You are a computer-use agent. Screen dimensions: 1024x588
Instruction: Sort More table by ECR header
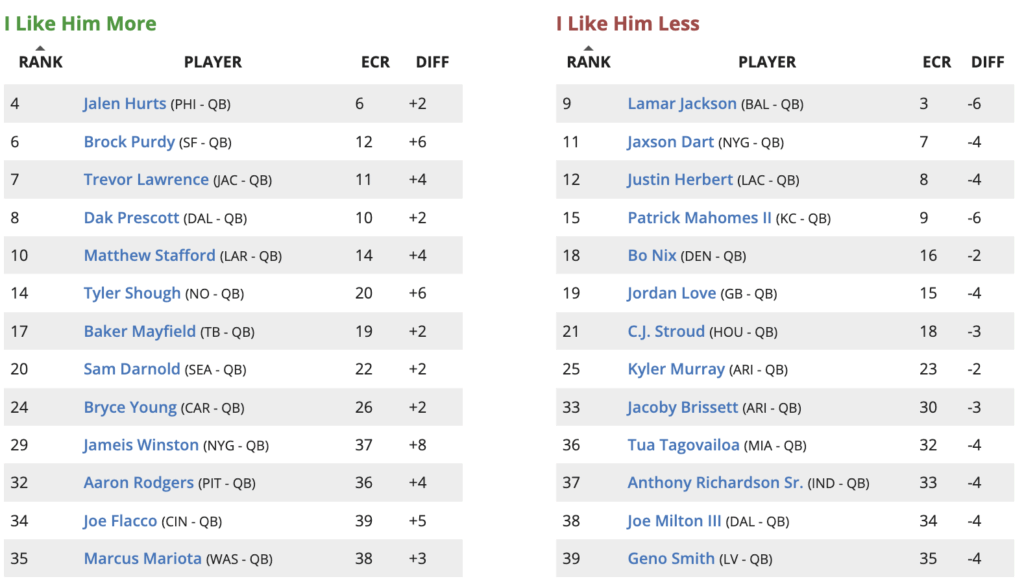point(375,62)
